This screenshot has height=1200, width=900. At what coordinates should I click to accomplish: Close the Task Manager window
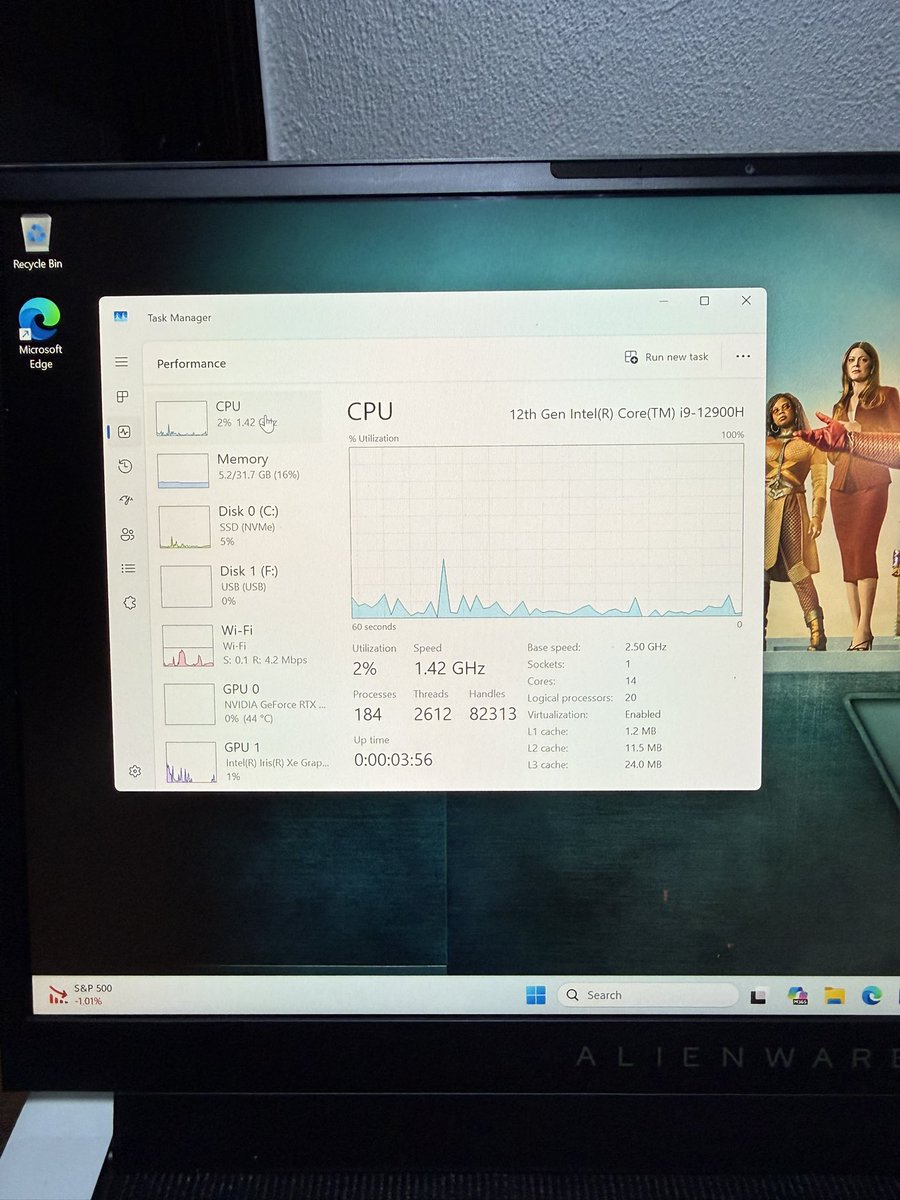[746, 300]
